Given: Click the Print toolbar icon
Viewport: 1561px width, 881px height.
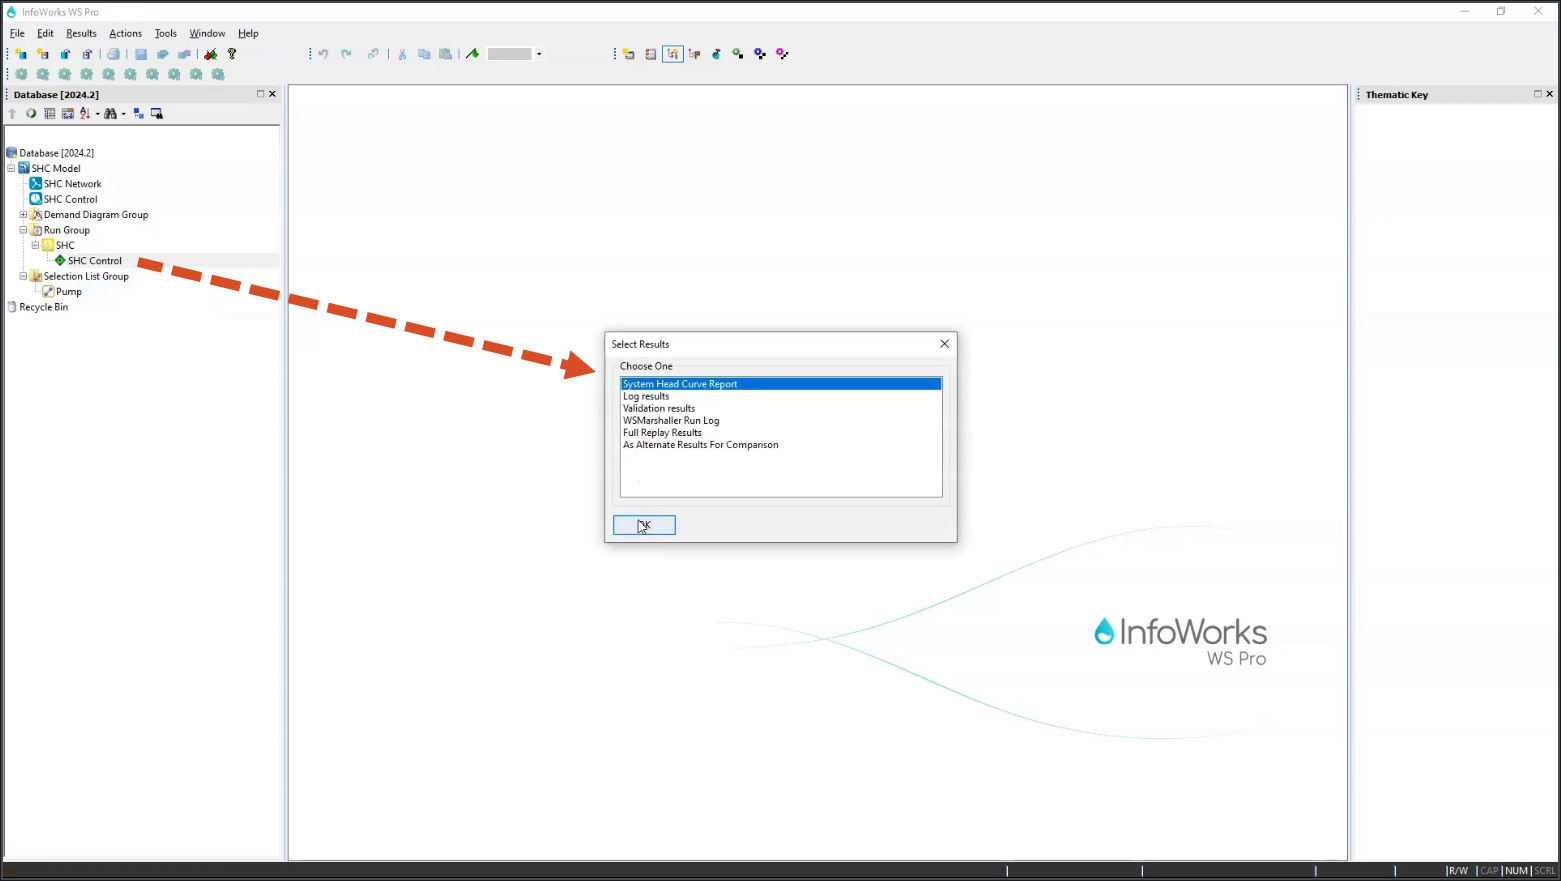Looking at the screenshot, I should (x=113, y=54).
